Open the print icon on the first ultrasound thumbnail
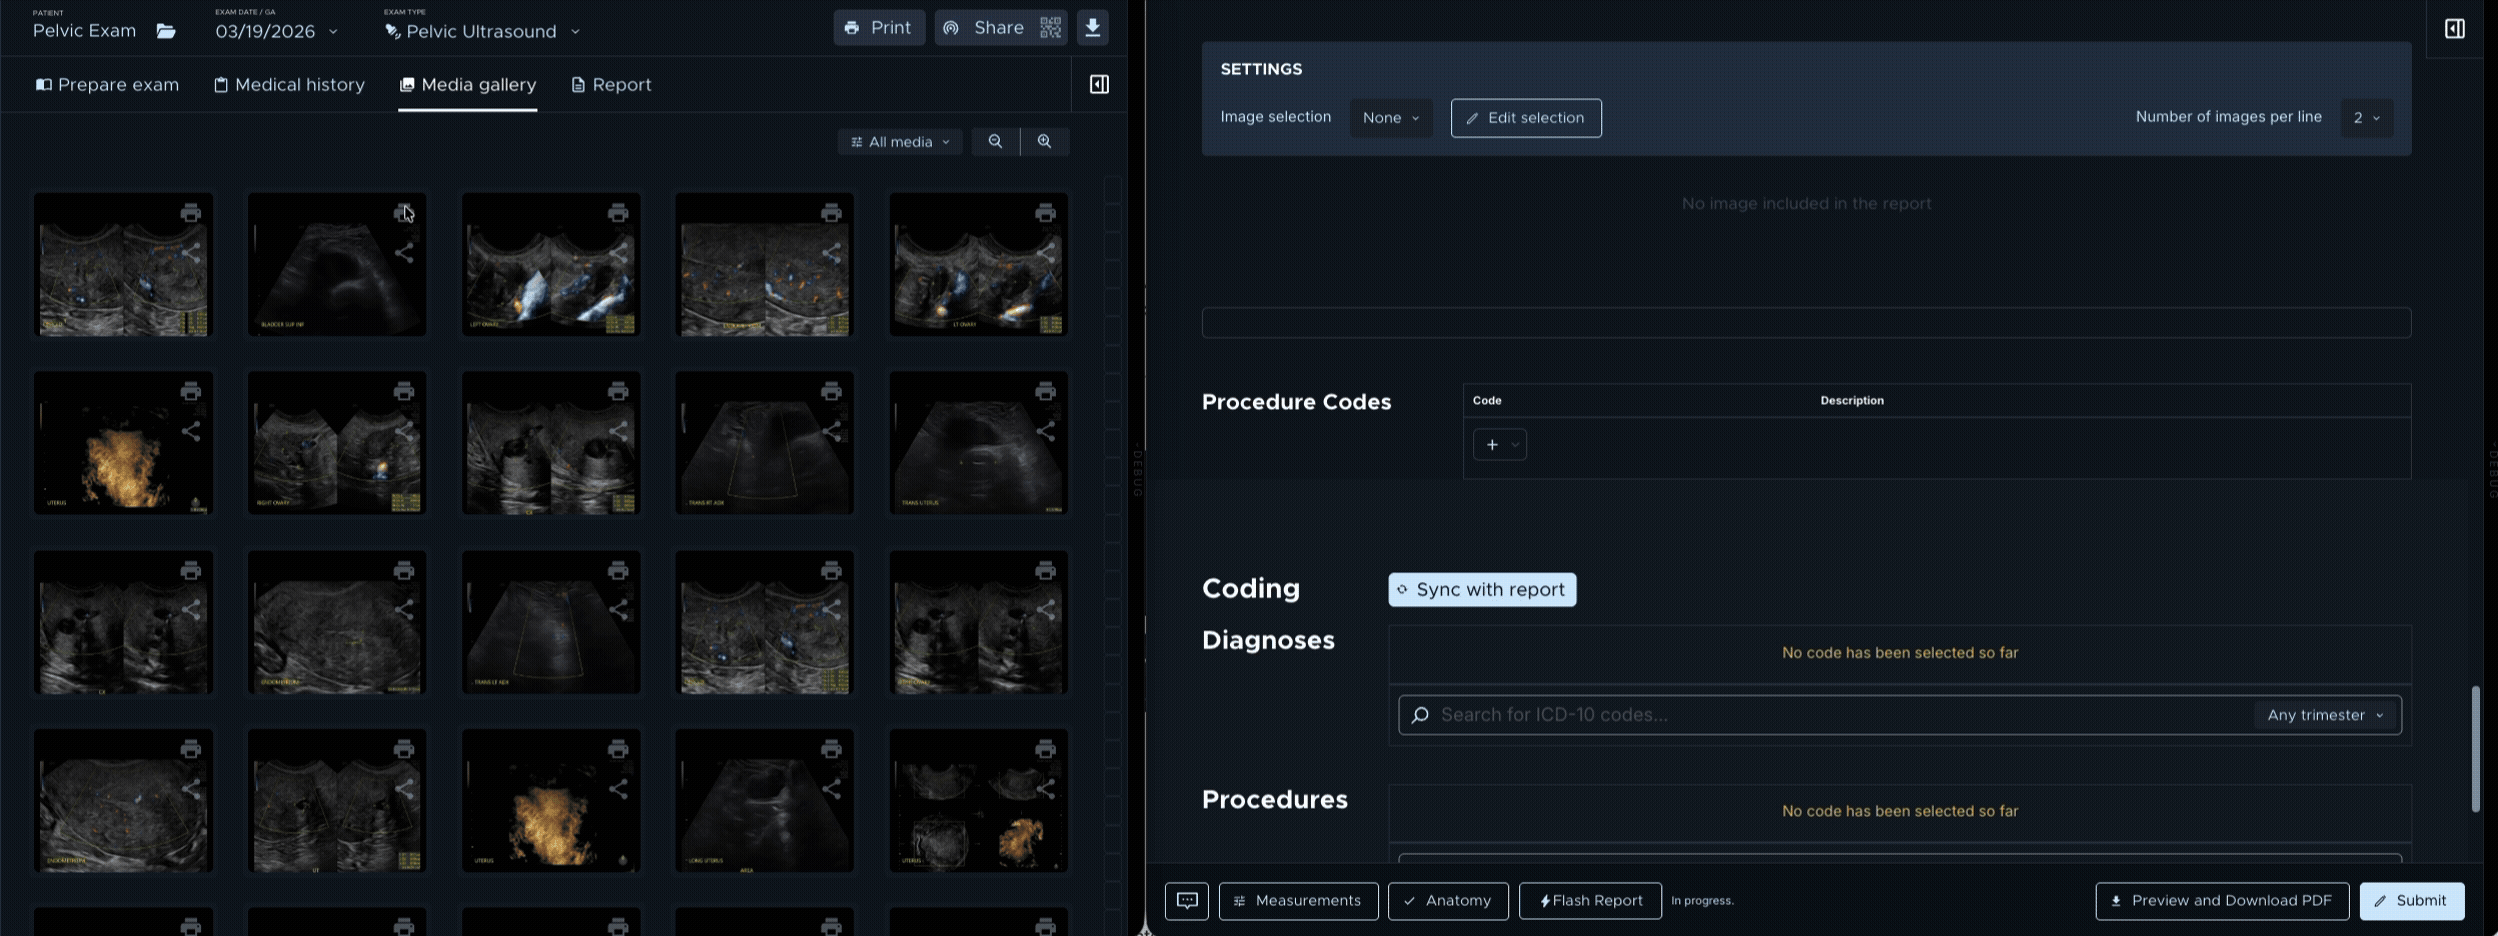Screen dimensions: 2498x936 (x=190, y=212)
